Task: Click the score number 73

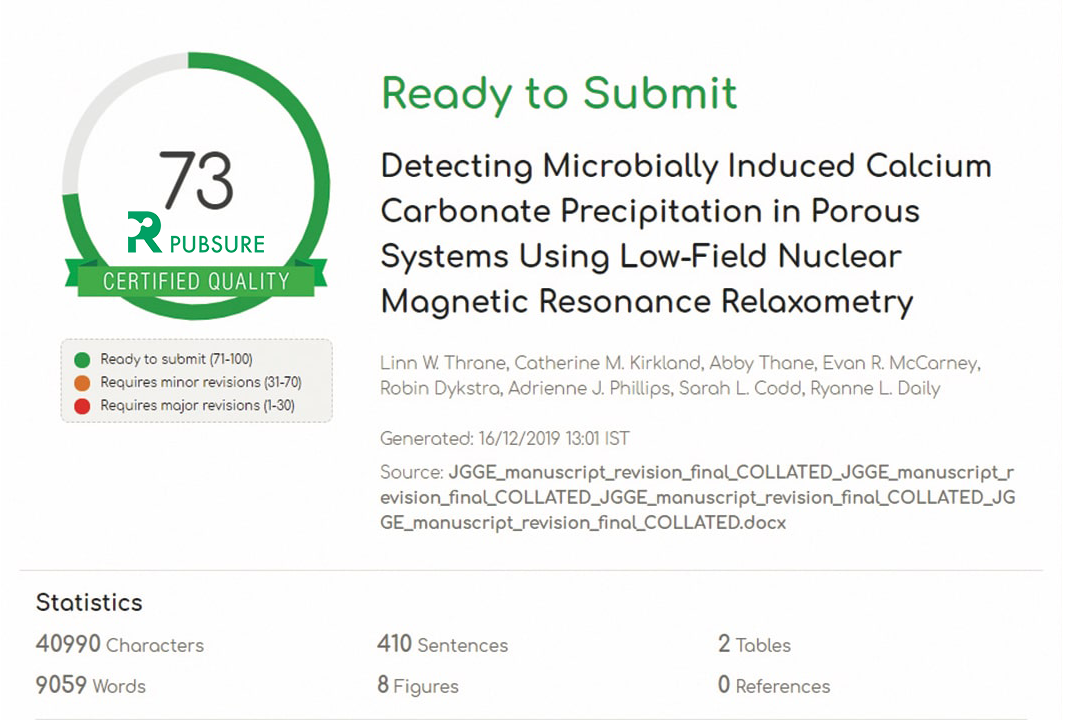Action: pos(196,180)
